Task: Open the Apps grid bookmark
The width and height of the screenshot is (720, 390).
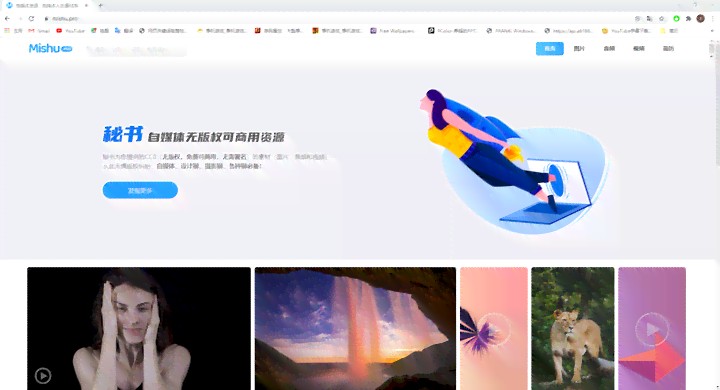Action: [x=13, y=31]
